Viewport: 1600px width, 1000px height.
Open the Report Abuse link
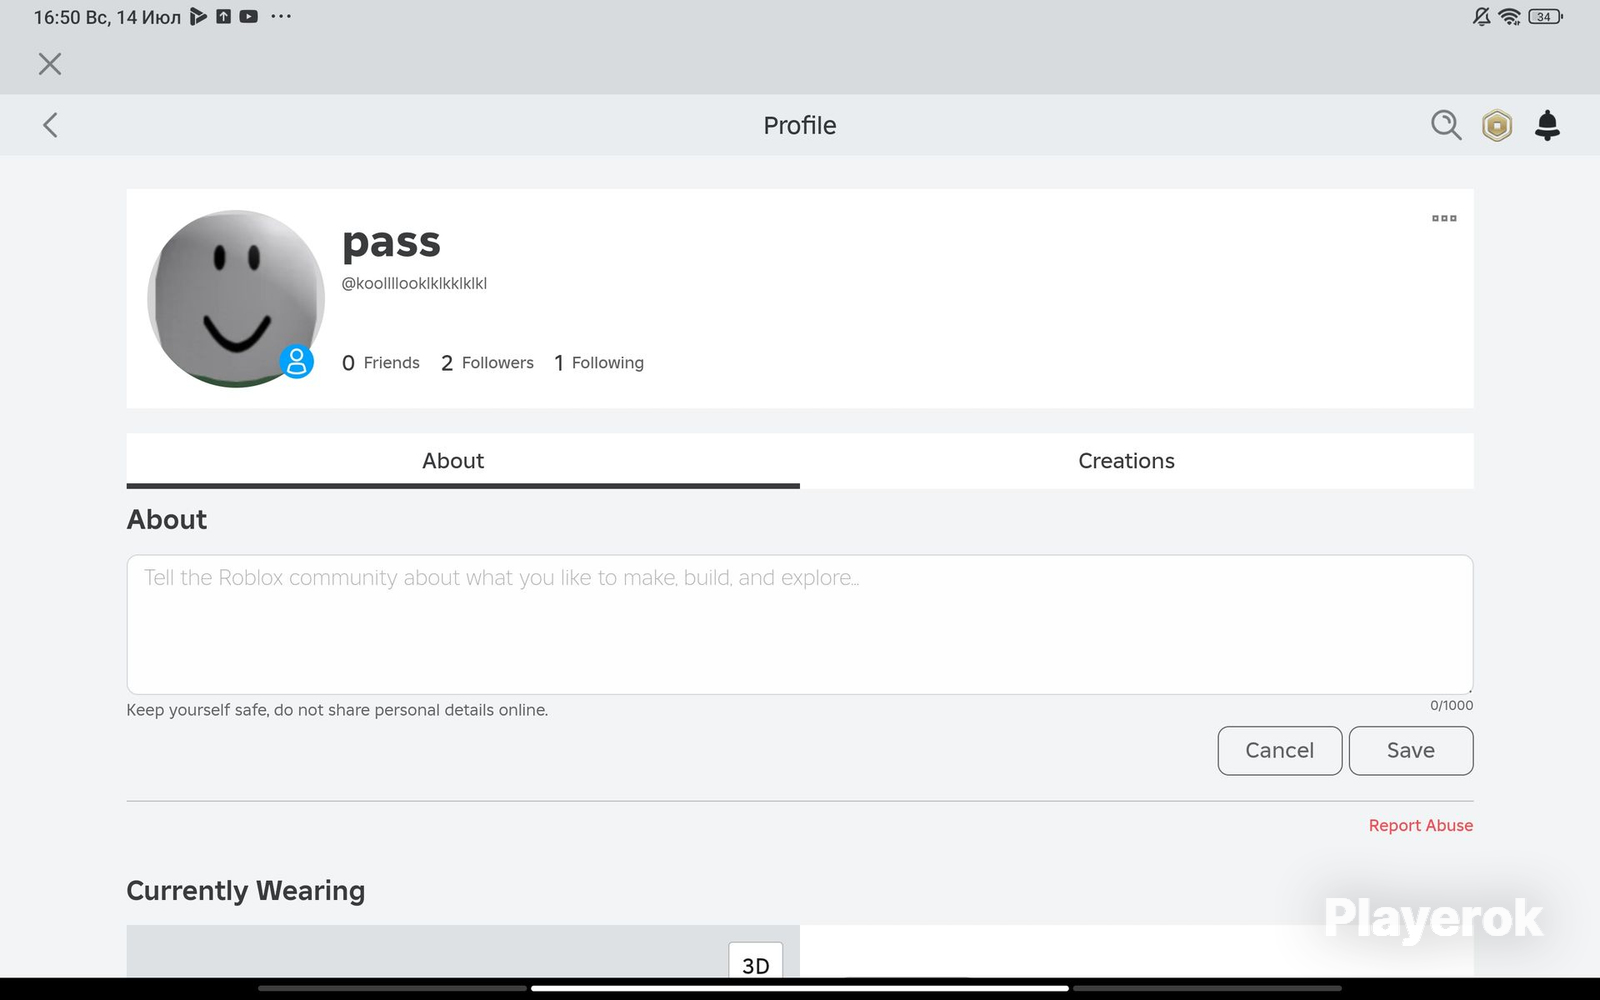coord(1420,825)
